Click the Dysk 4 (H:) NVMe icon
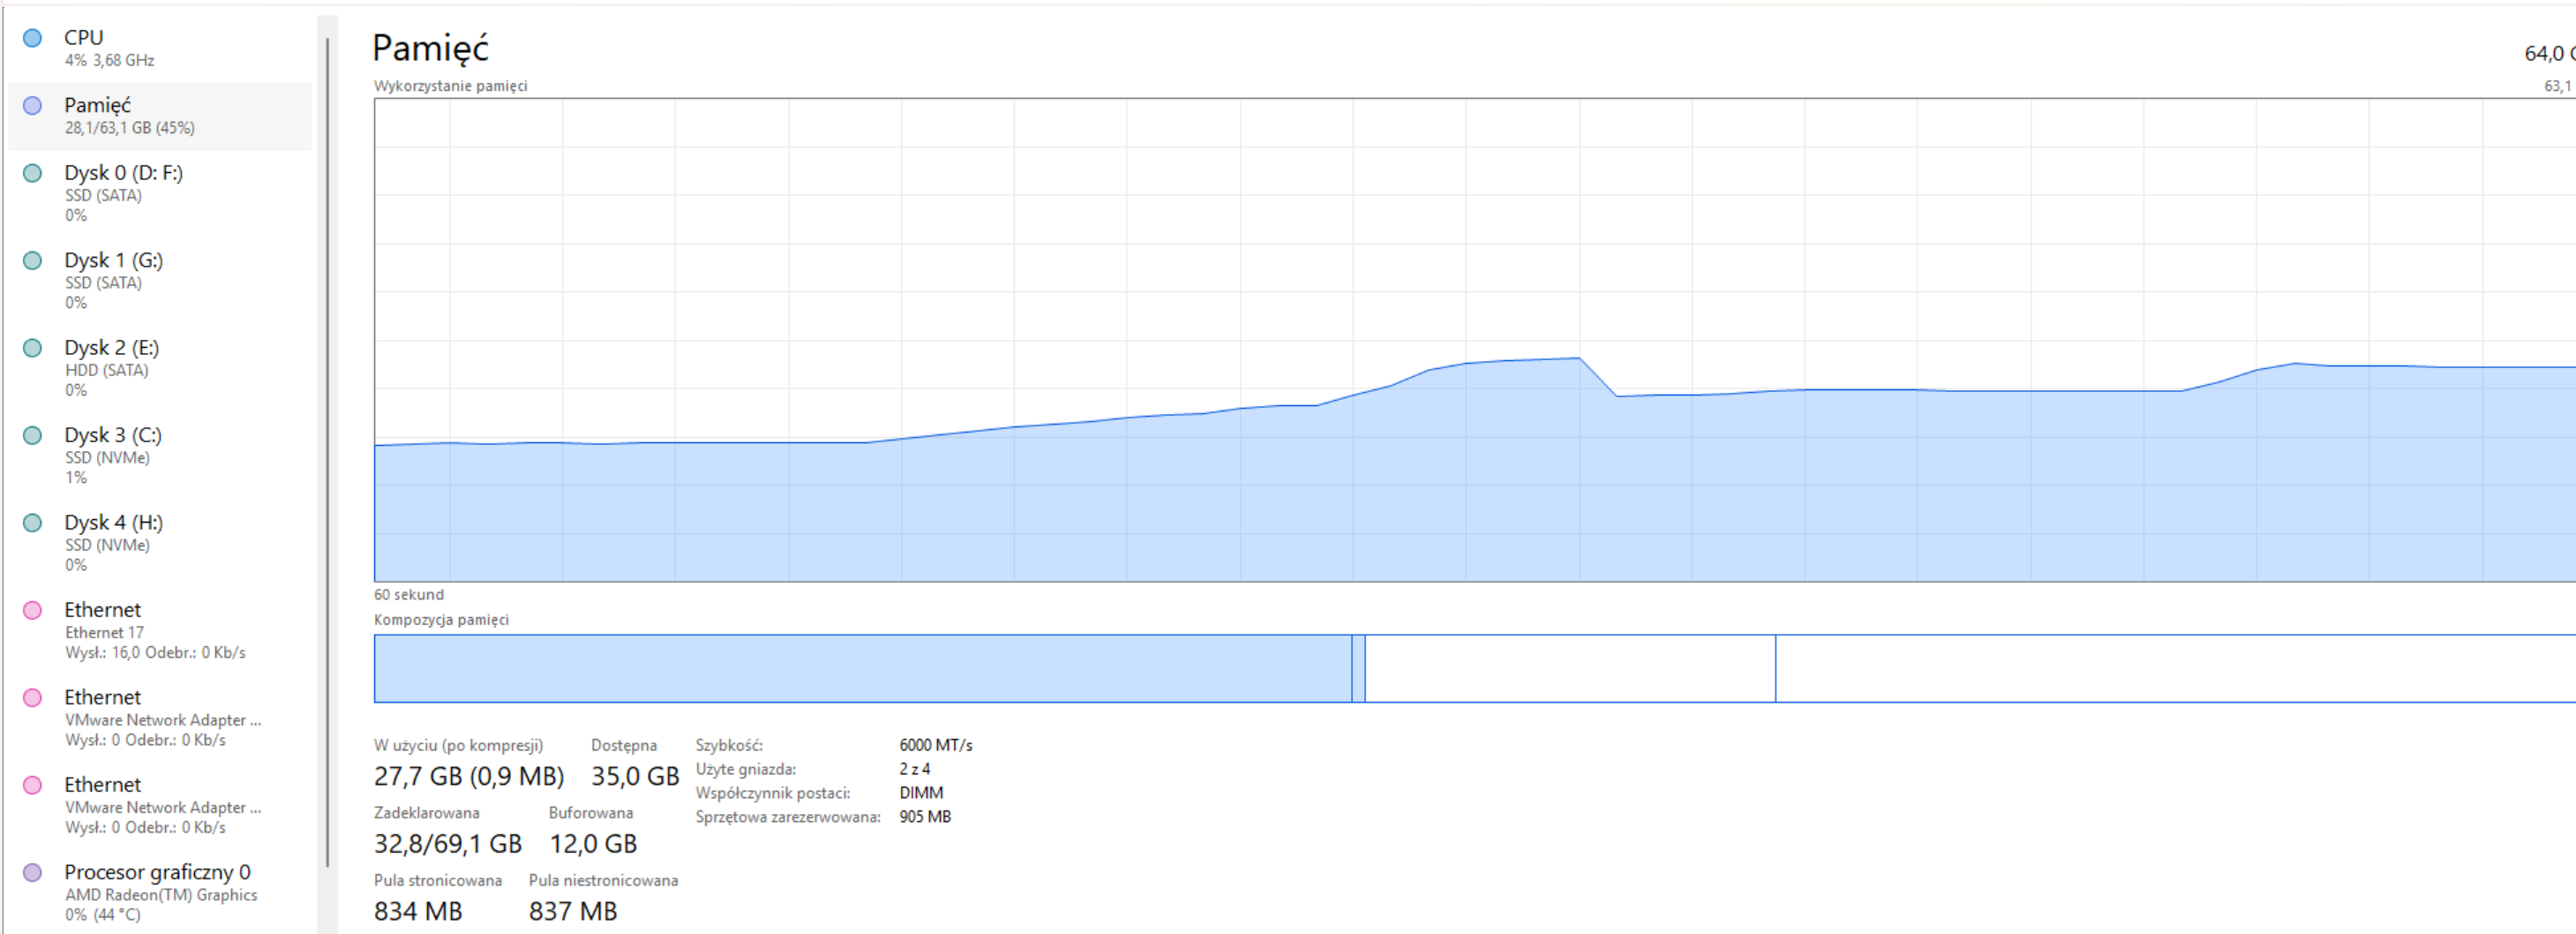This screenshot has width=2576, height=934. 32,523
